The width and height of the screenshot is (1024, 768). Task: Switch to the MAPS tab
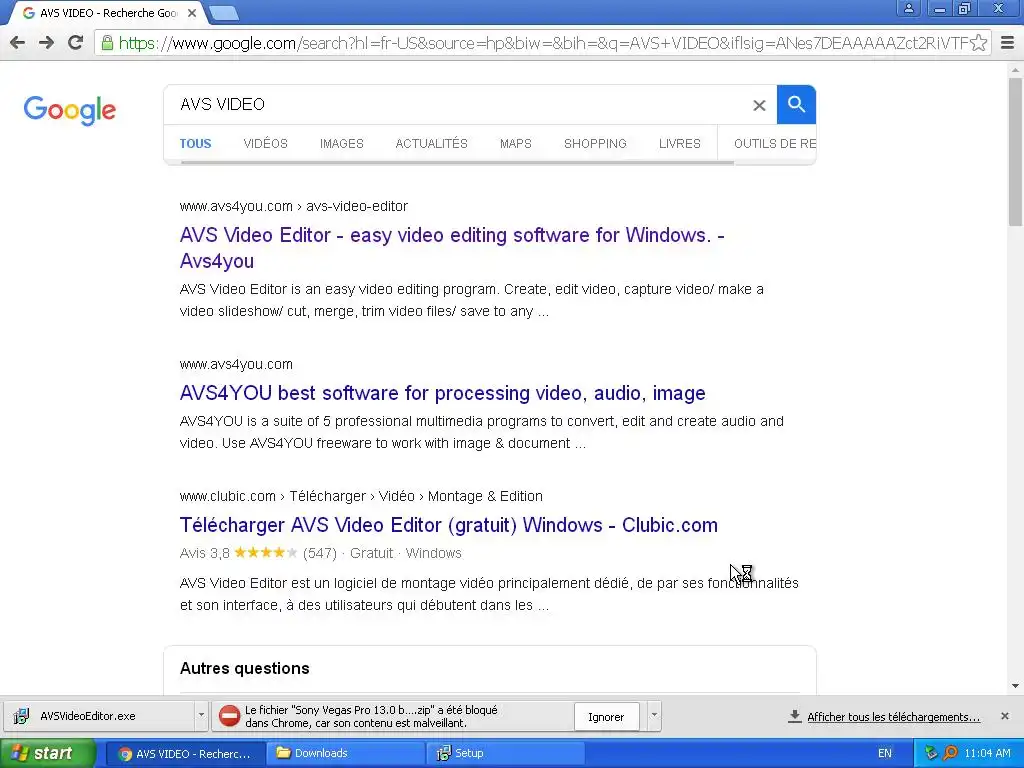[516, 144]
